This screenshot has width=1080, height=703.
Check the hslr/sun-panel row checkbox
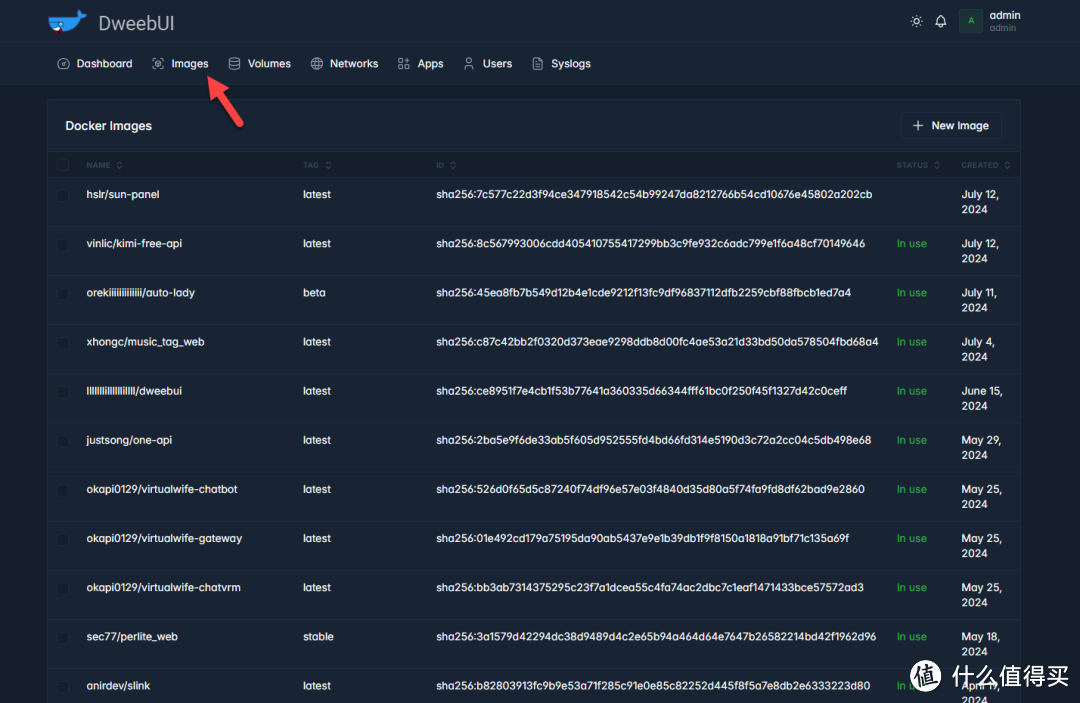tap(63, 195)
